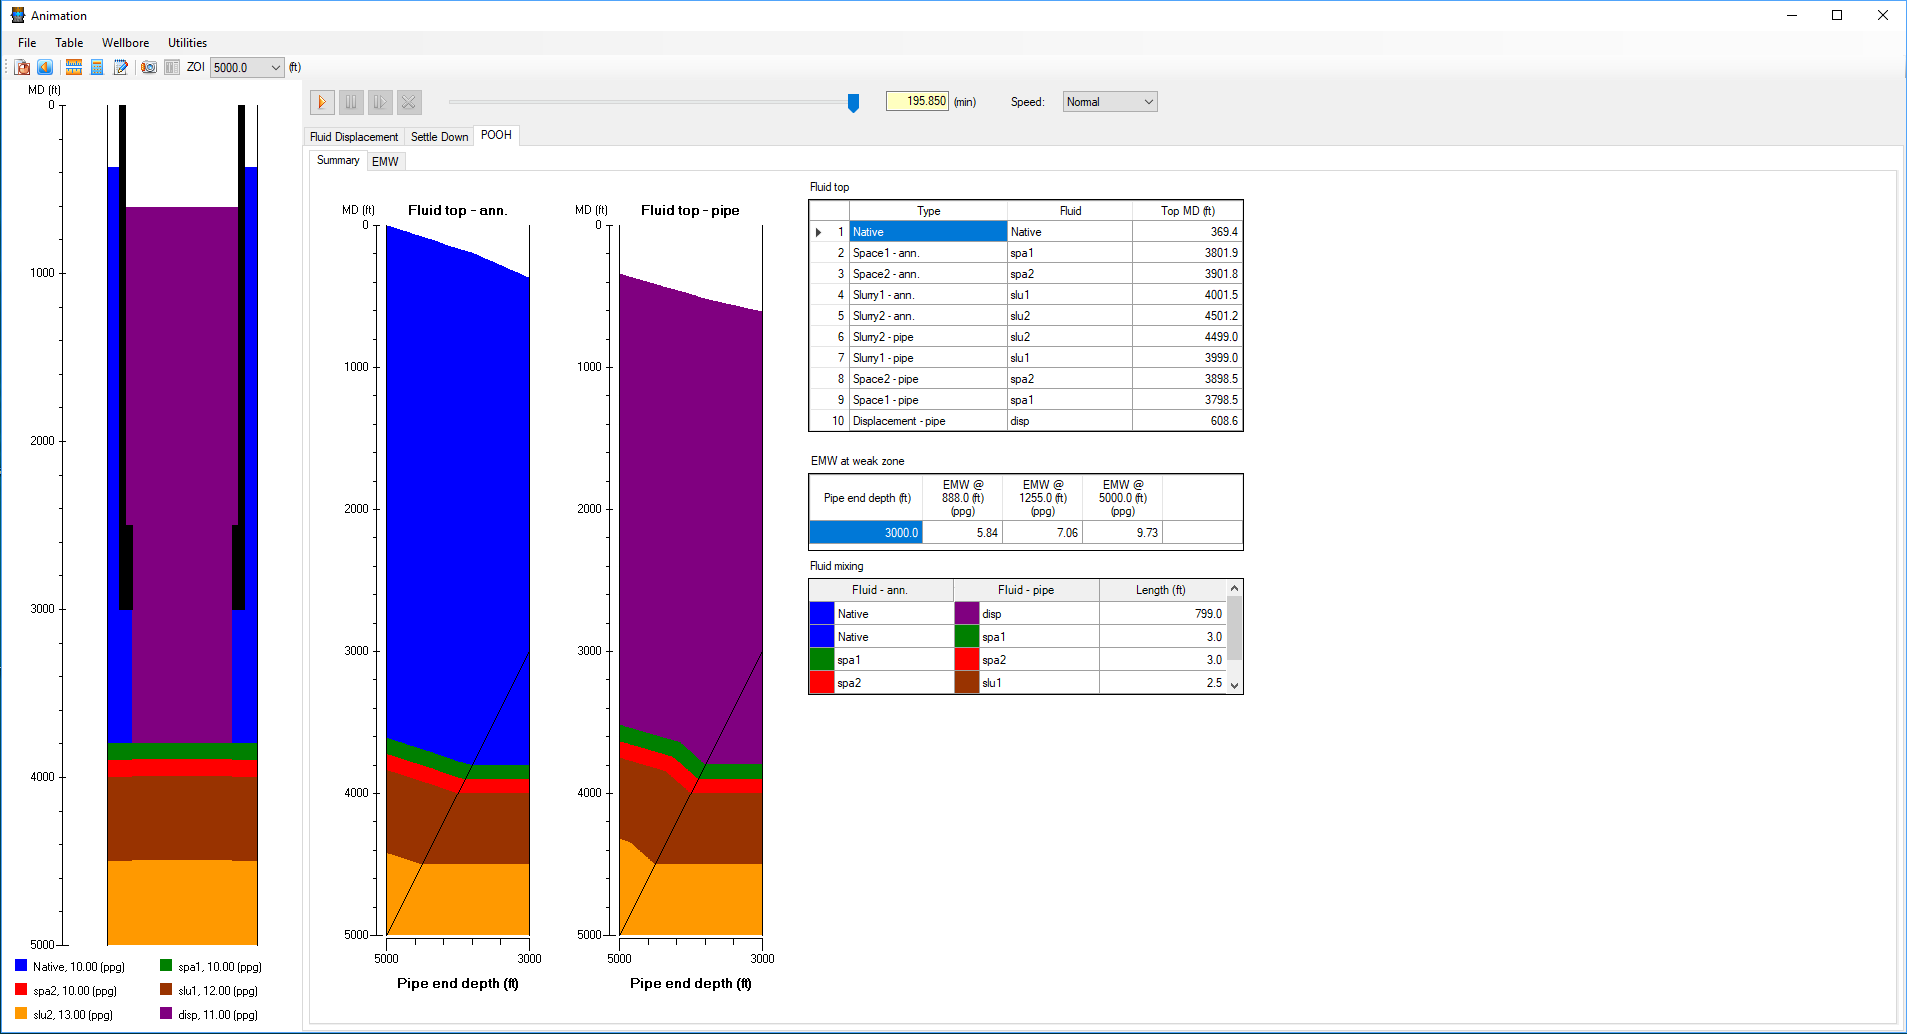Image resolution: width=1907 pixels, height=1034 pixels.
Task: Click the calculator icon in the toolbar
Action: click(x=97, y=67)
